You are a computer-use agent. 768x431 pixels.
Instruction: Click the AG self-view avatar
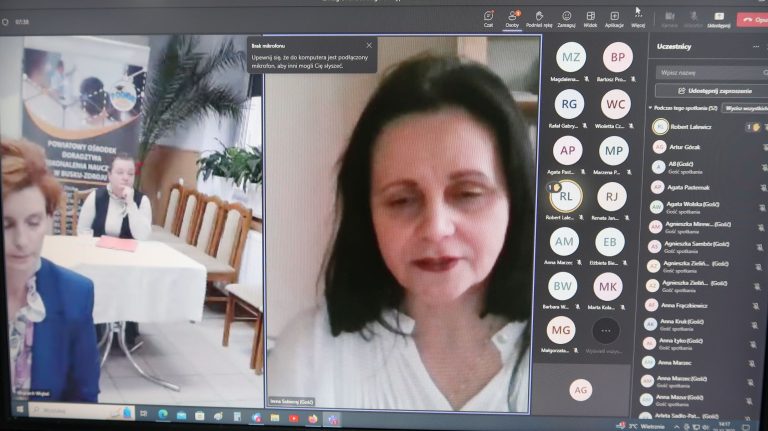[580, 390]
